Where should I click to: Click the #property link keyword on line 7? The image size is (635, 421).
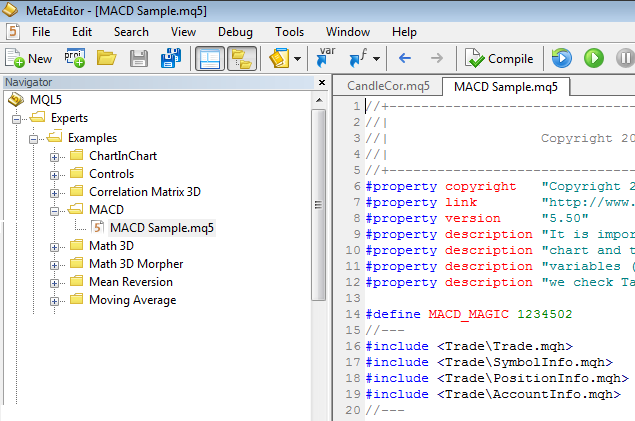[x=461, y=202]
